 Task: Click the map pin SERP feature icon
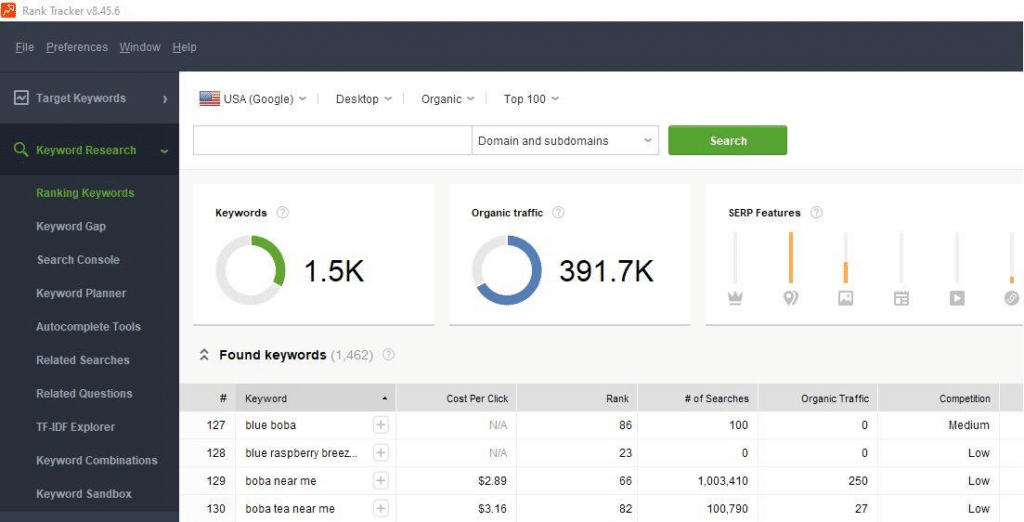(791, 299)
